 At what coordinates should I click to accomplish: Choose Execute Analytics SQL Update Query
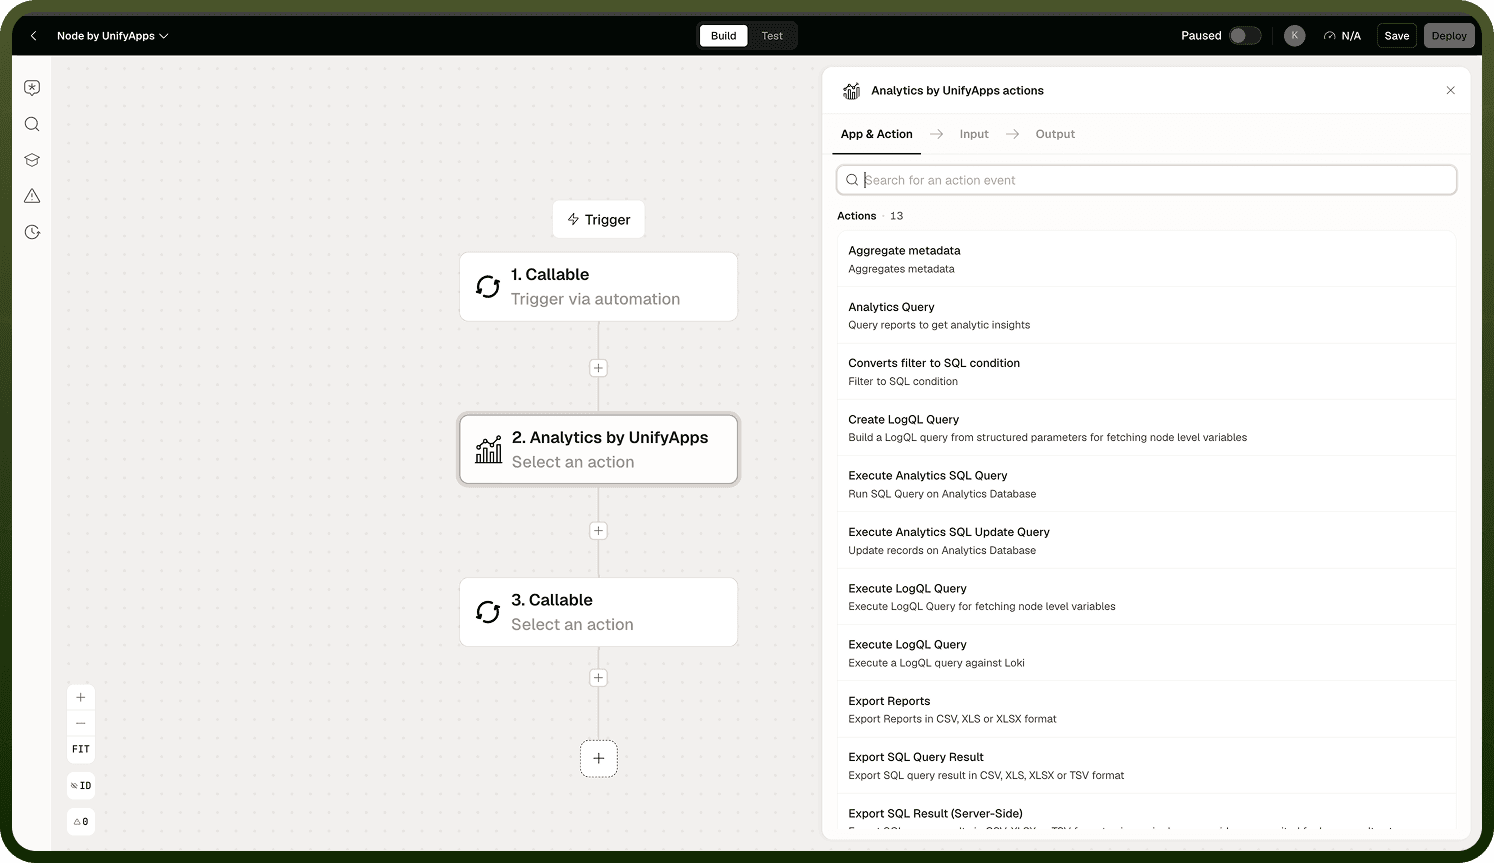pyautogui.click(x=1146, y=541)
